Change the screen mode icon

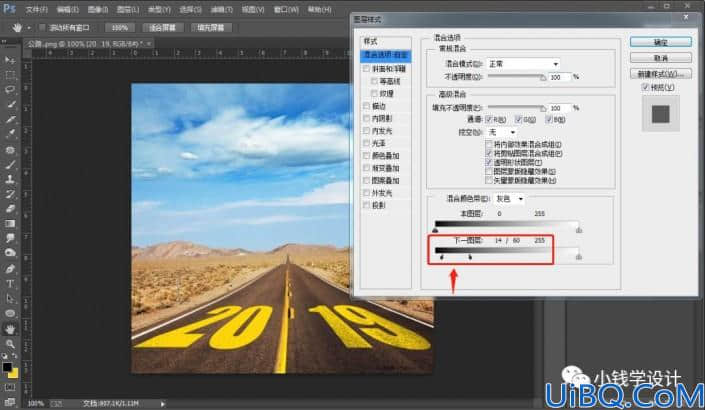10,401
